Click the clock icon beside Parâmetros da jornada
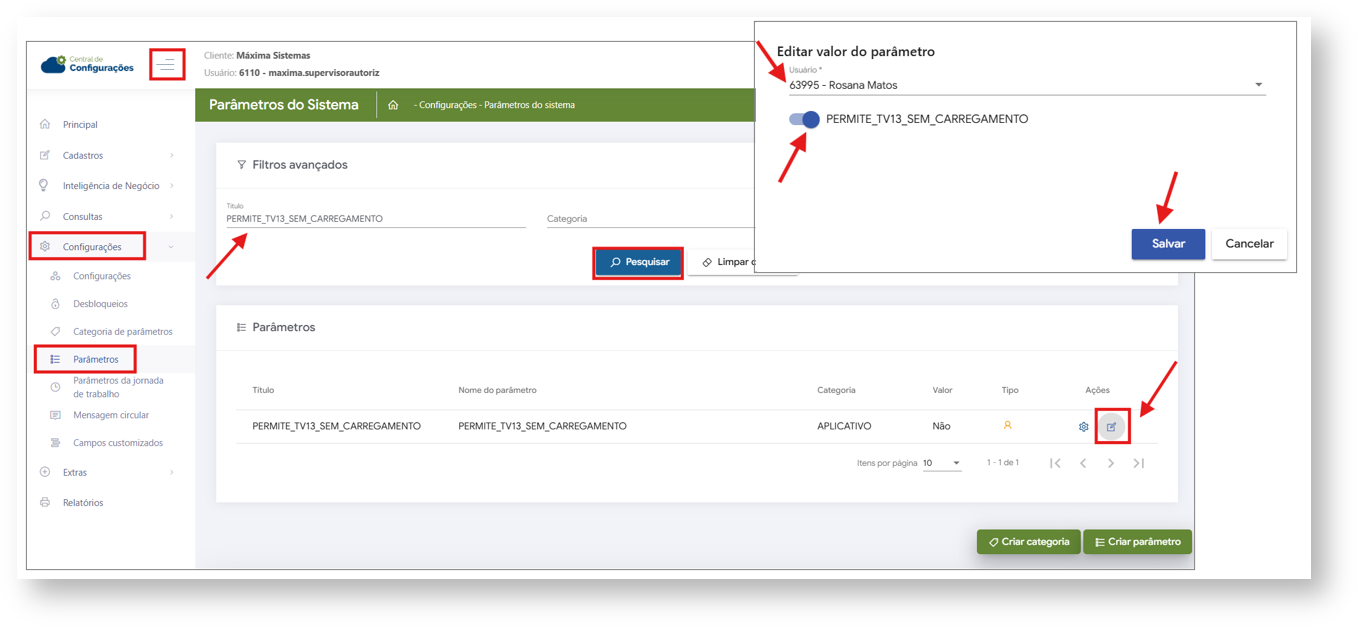This screenshot has width=1359, height=627. point(55,387)
